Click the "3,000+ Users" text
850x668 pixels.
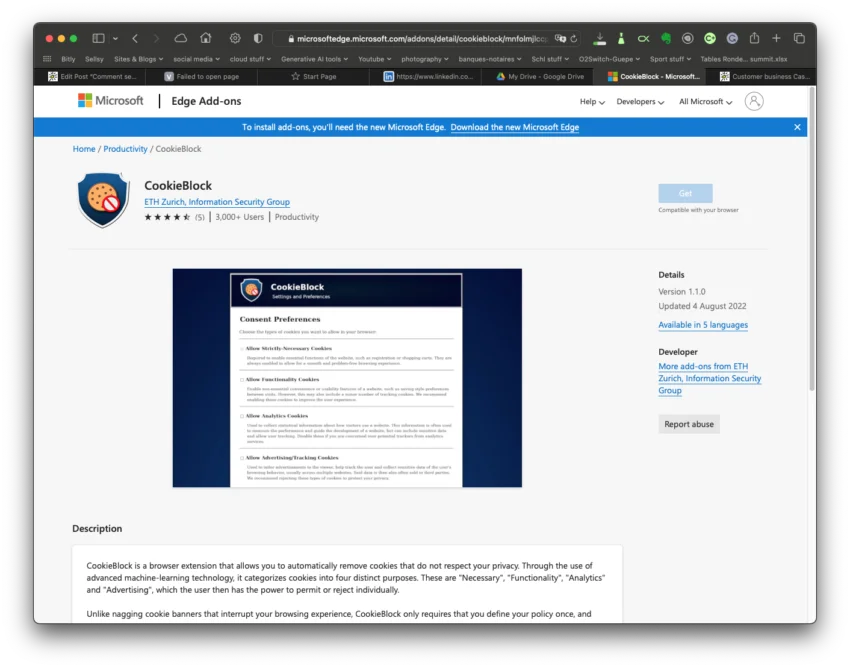[240, 217]
